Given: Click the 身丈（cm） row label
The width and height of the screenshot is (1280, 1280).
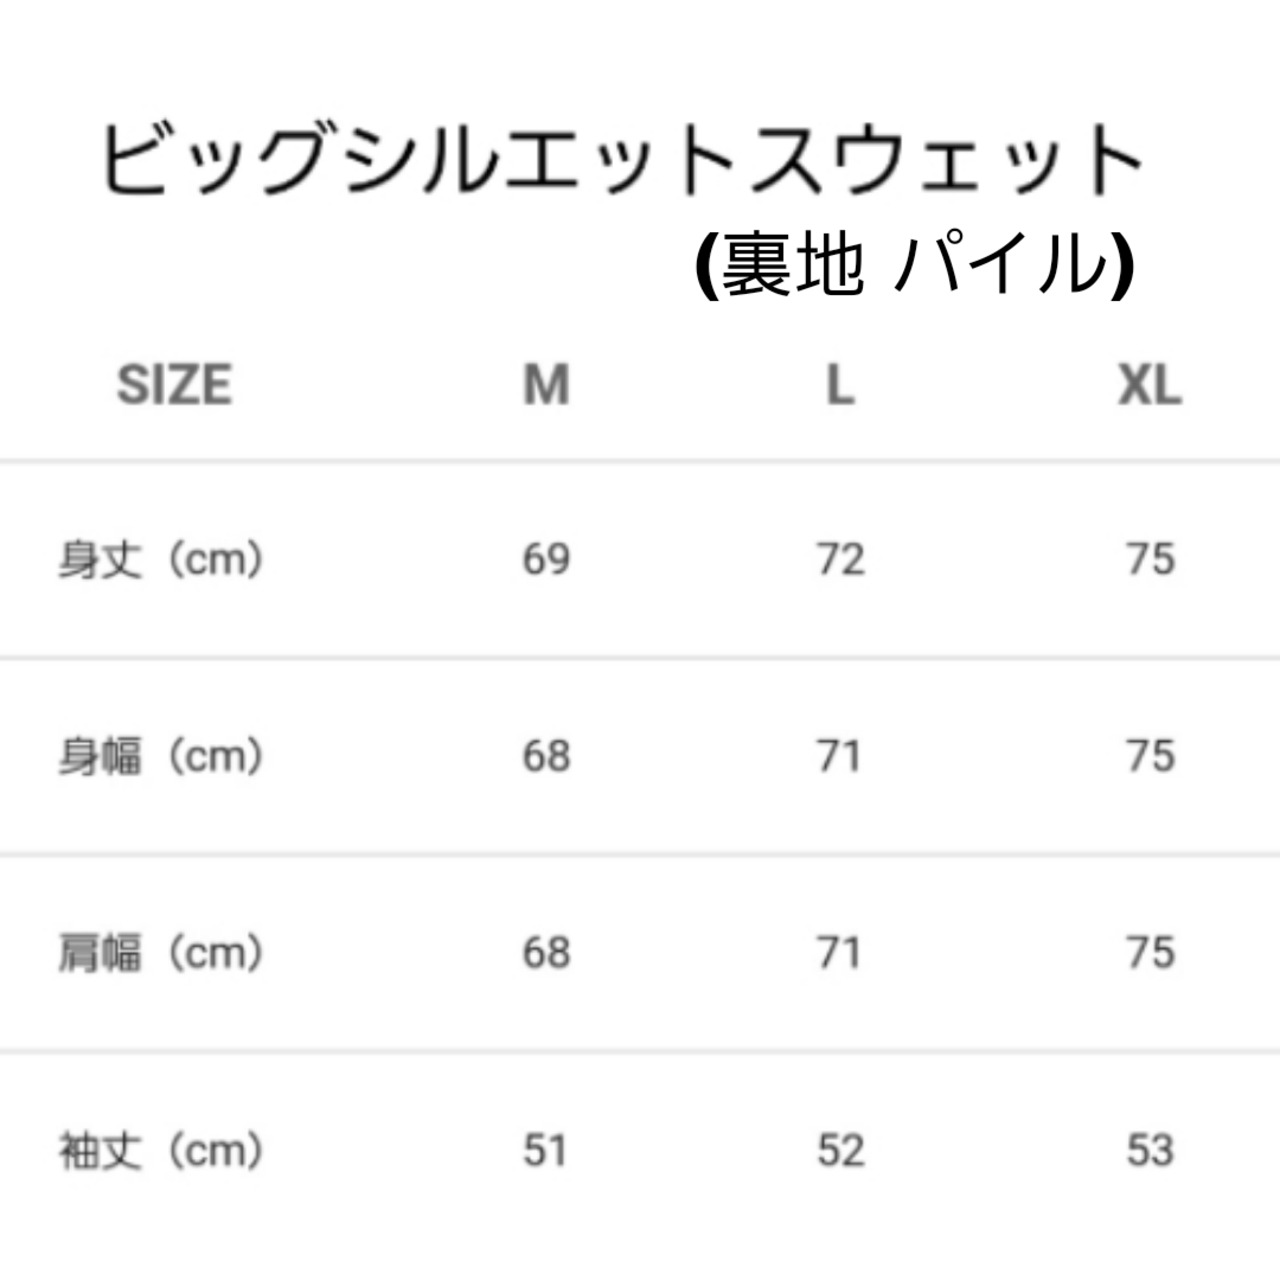Looking at the screenshot, I should [160, 559].
